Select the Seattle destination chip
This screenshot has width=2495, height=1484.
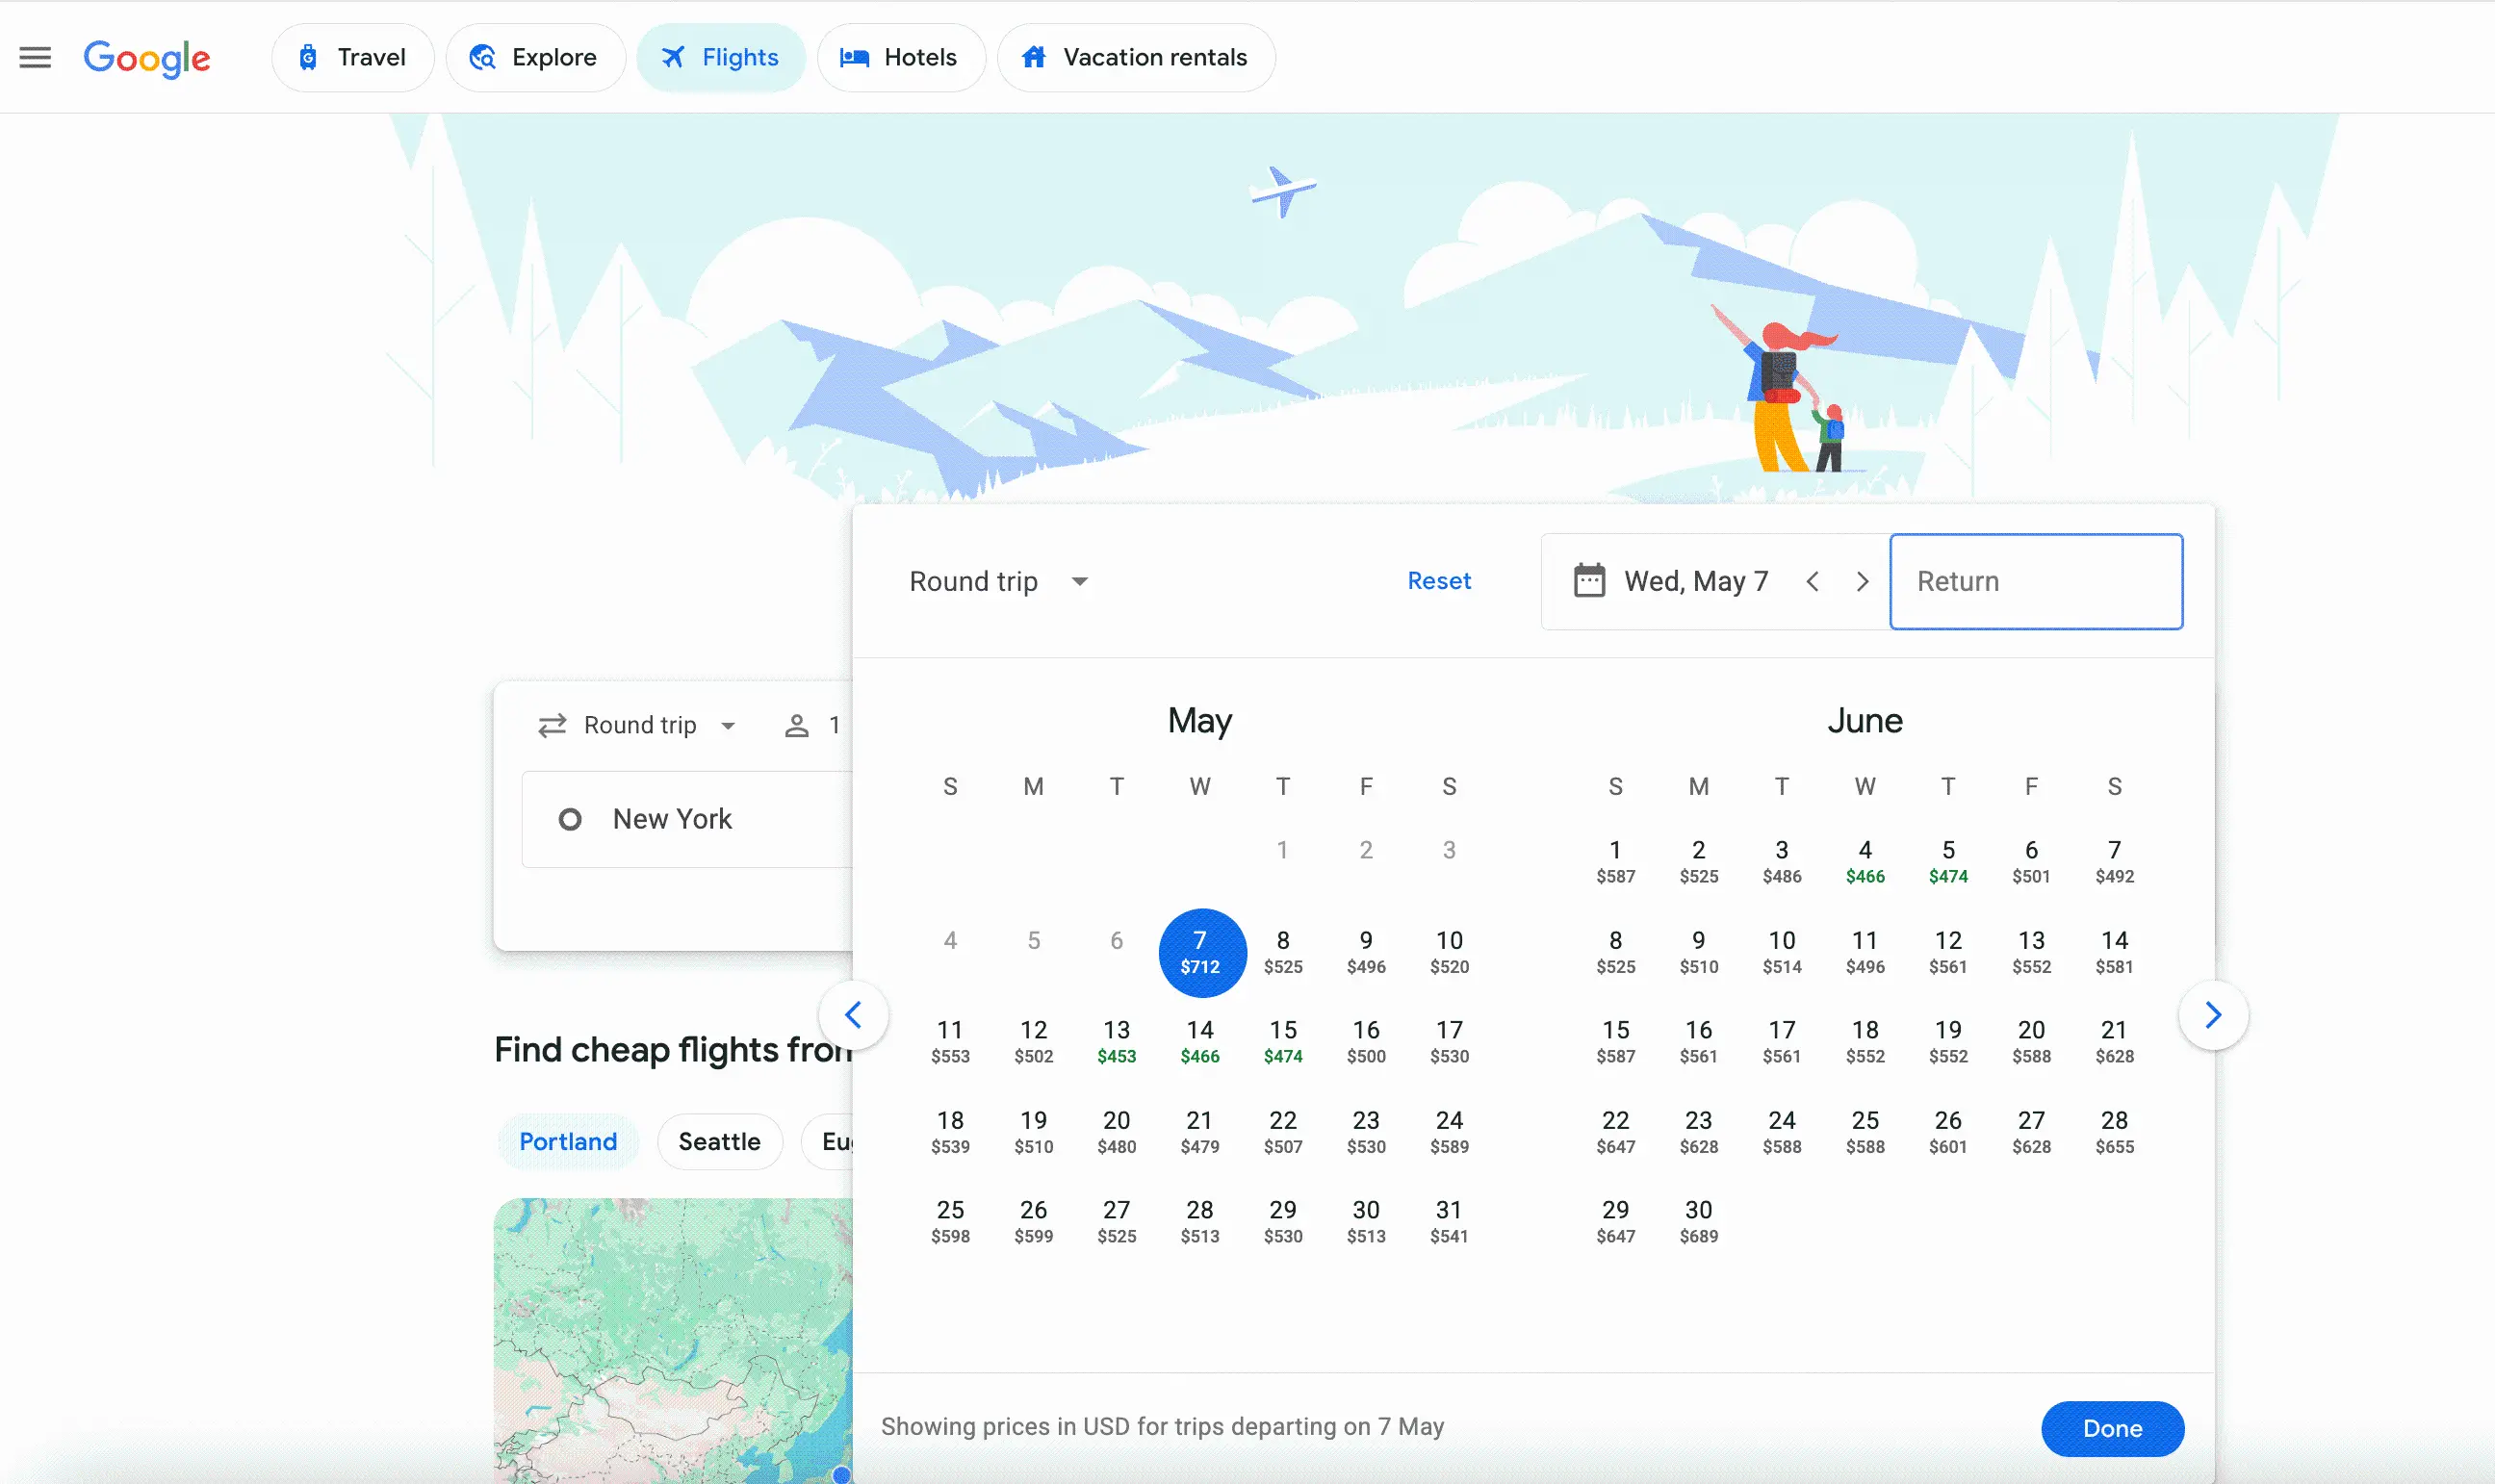(719, 1141)
